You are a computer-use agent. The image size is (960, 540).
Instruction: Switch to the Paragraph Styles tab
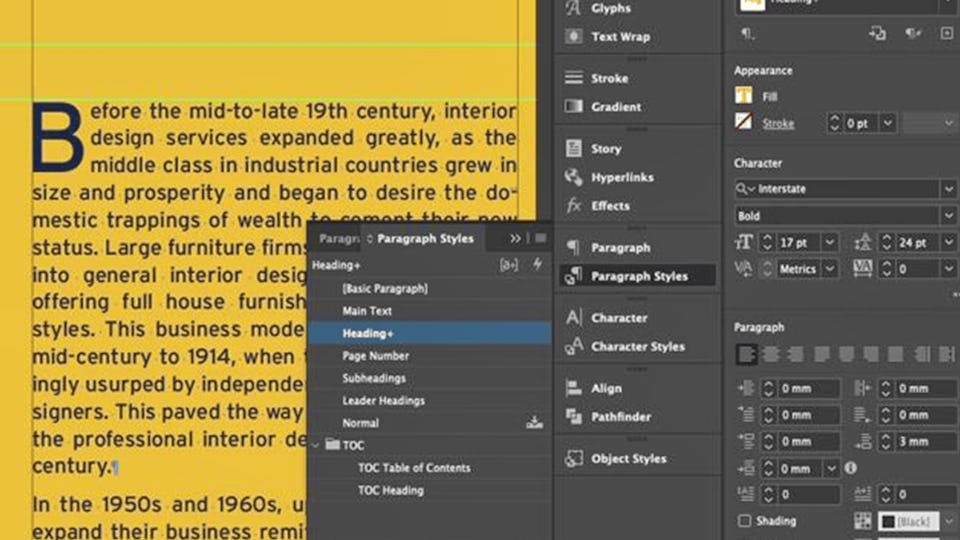coord(425,239)
